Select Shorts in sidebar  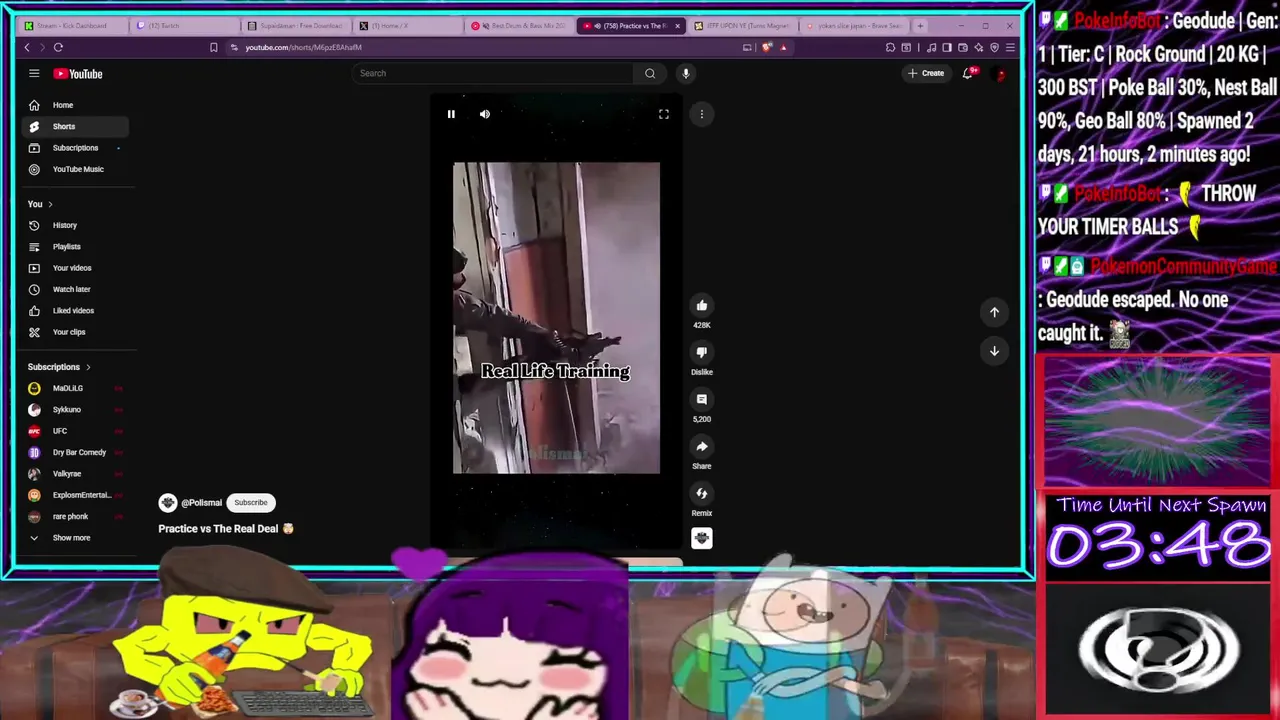pos(75,126)
